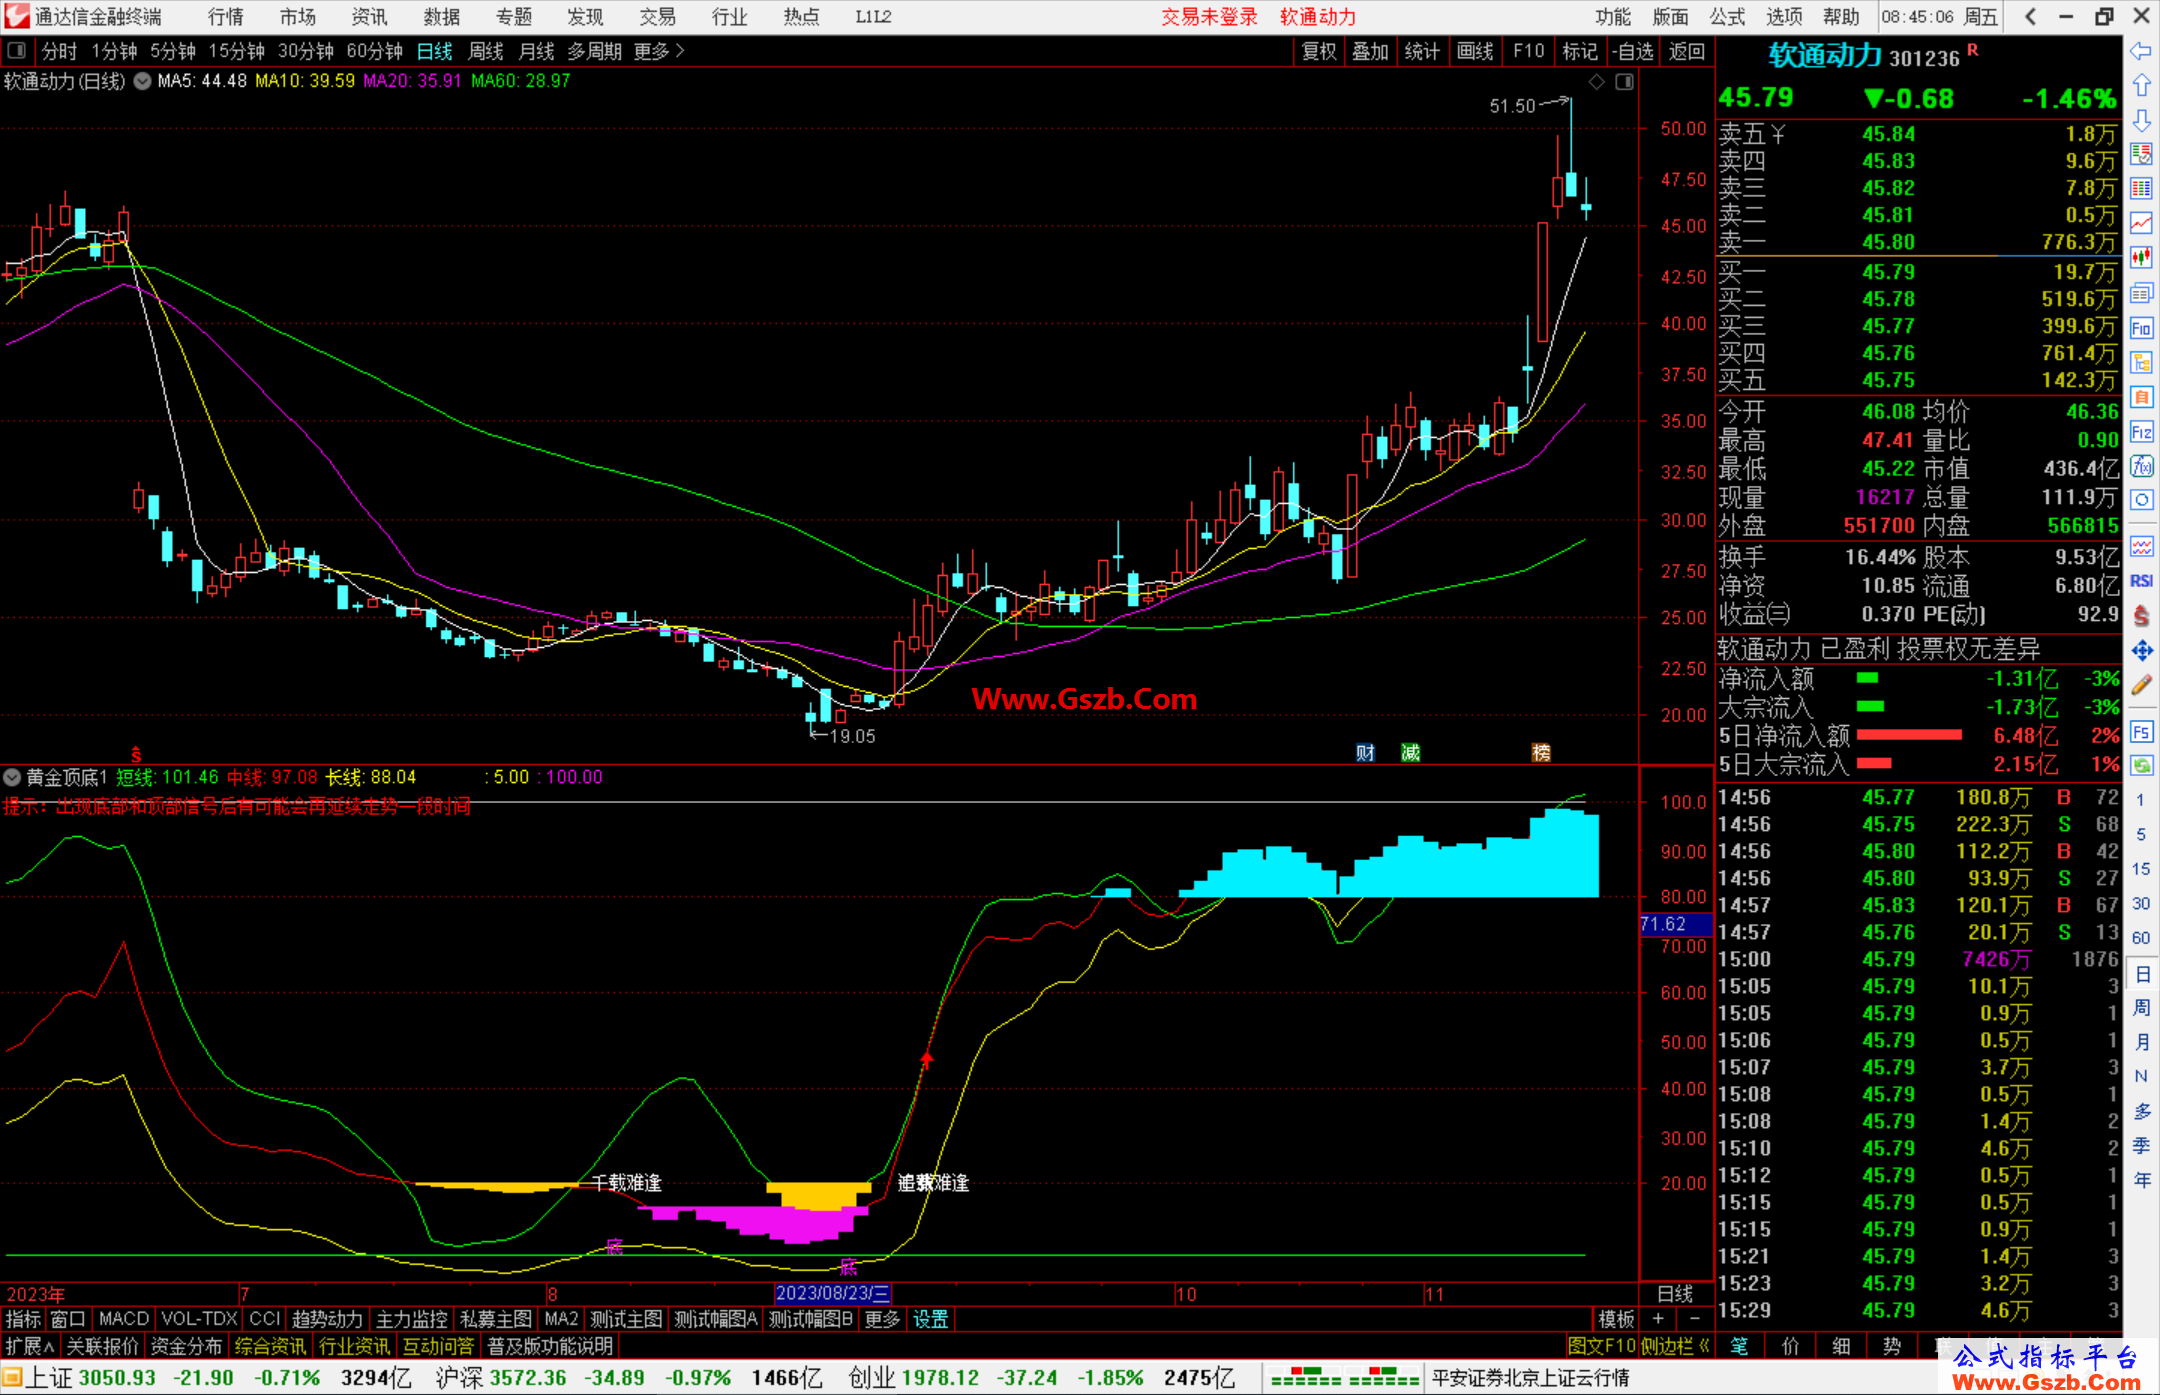Toggle the diamond marker icon at chart corner
Viewport: 2160px width, 1395px height.
pyautogui.click(x=1597, y=82)
